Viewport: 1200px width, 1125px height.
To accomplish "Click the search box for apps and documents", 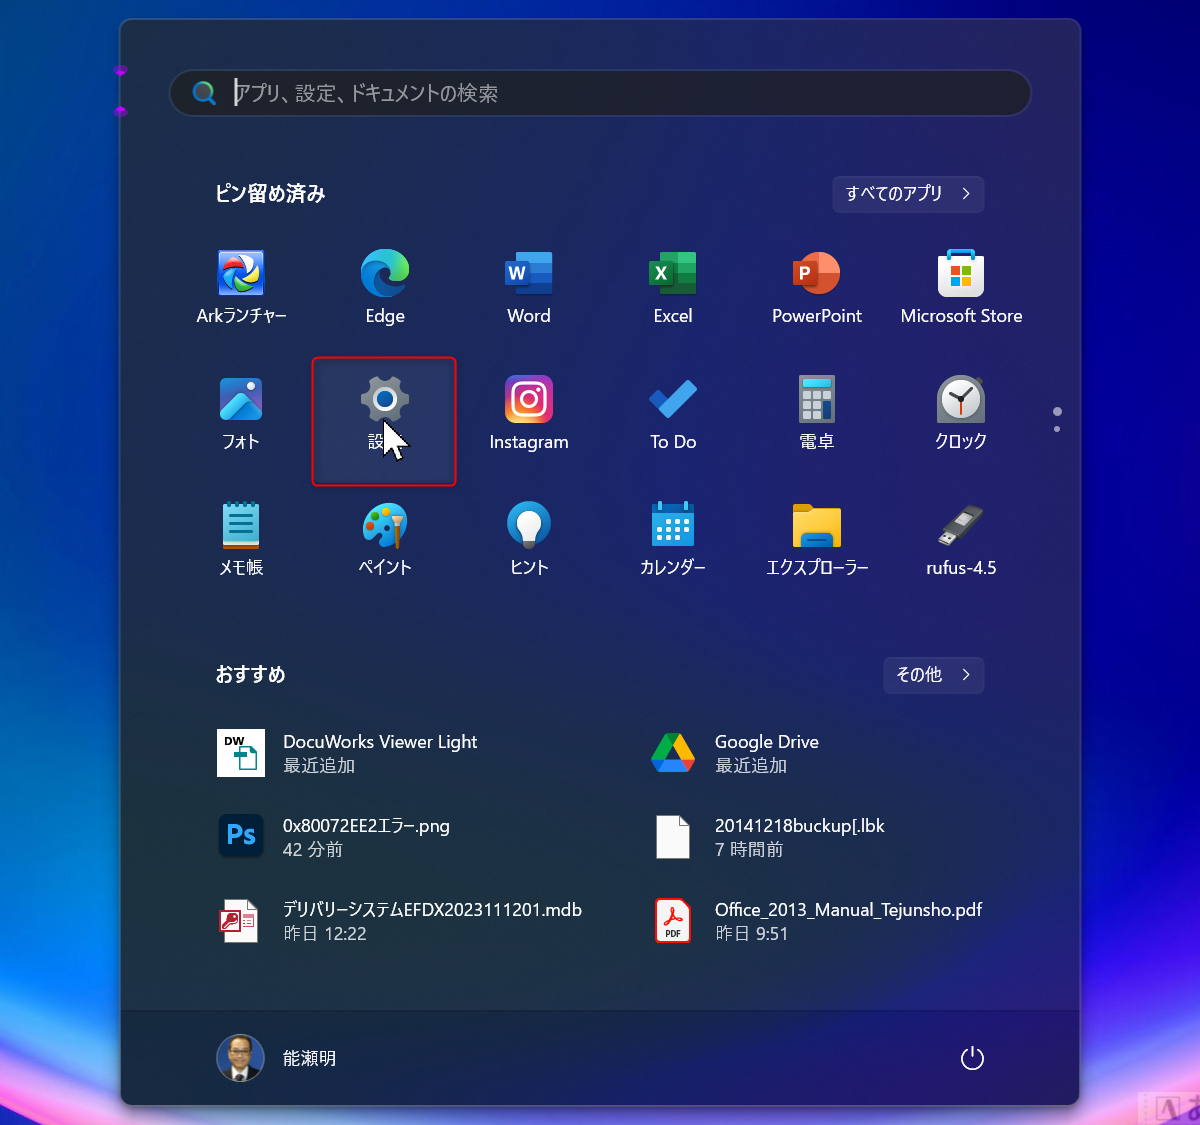I will click(600, 93).
